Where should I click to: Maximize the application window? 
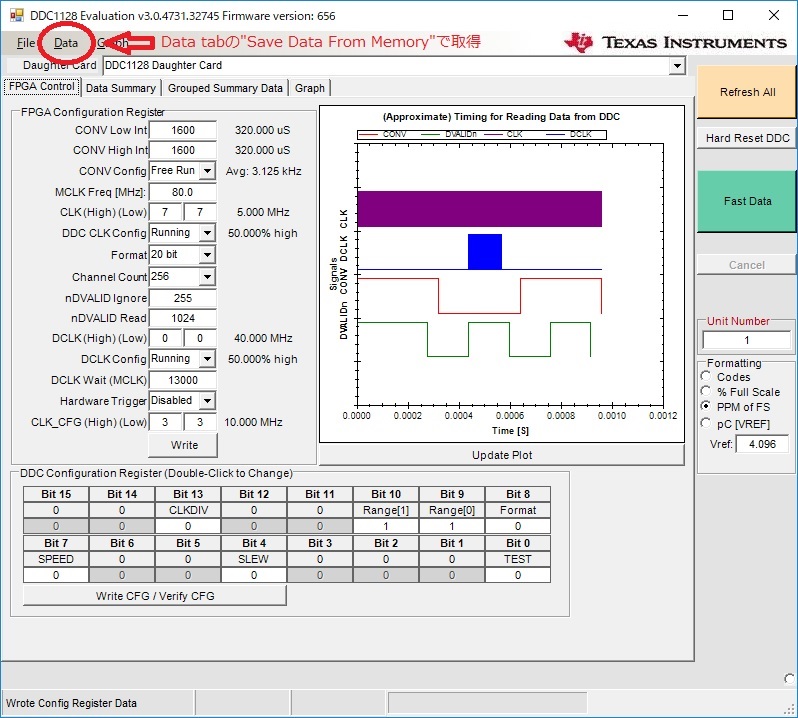pyautogui.click(x=728, y=15)
